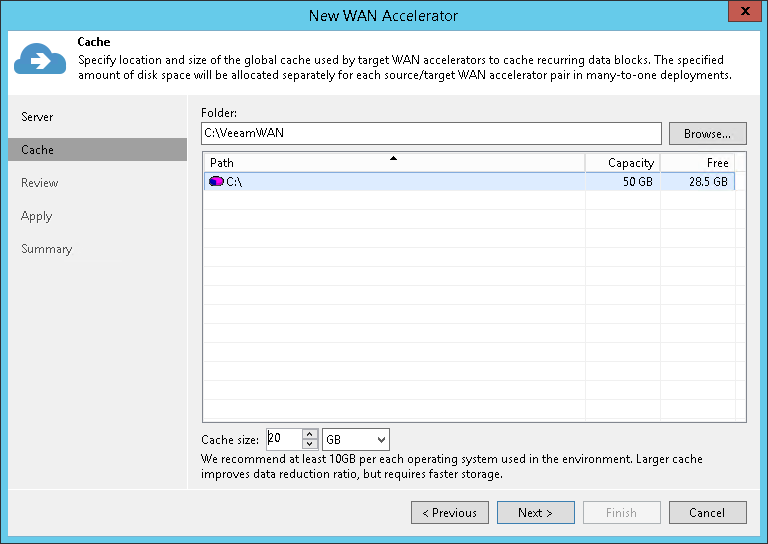Viewport: 768px width, 544px height.
Task: Open the Review step
Action: [x=39, y=183]
